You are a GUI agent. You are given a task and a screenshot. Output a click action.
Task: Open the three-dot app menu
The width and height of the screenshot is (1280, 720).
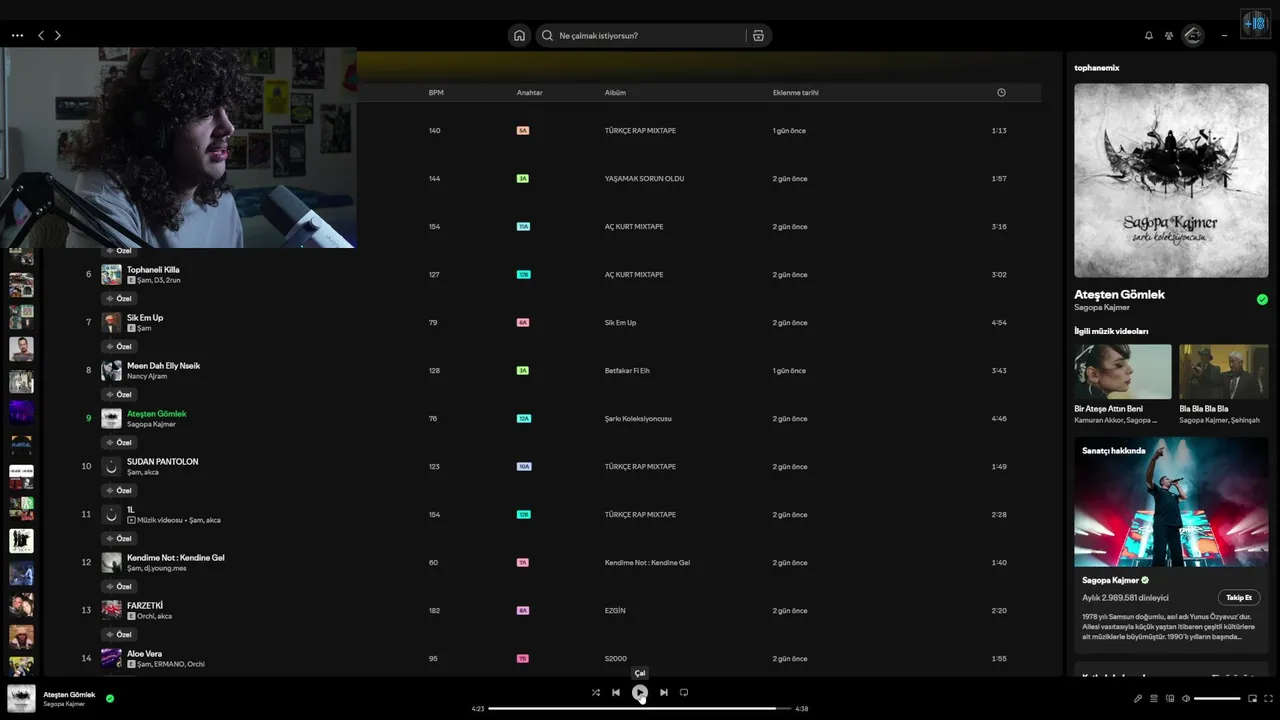pos(17,35)
